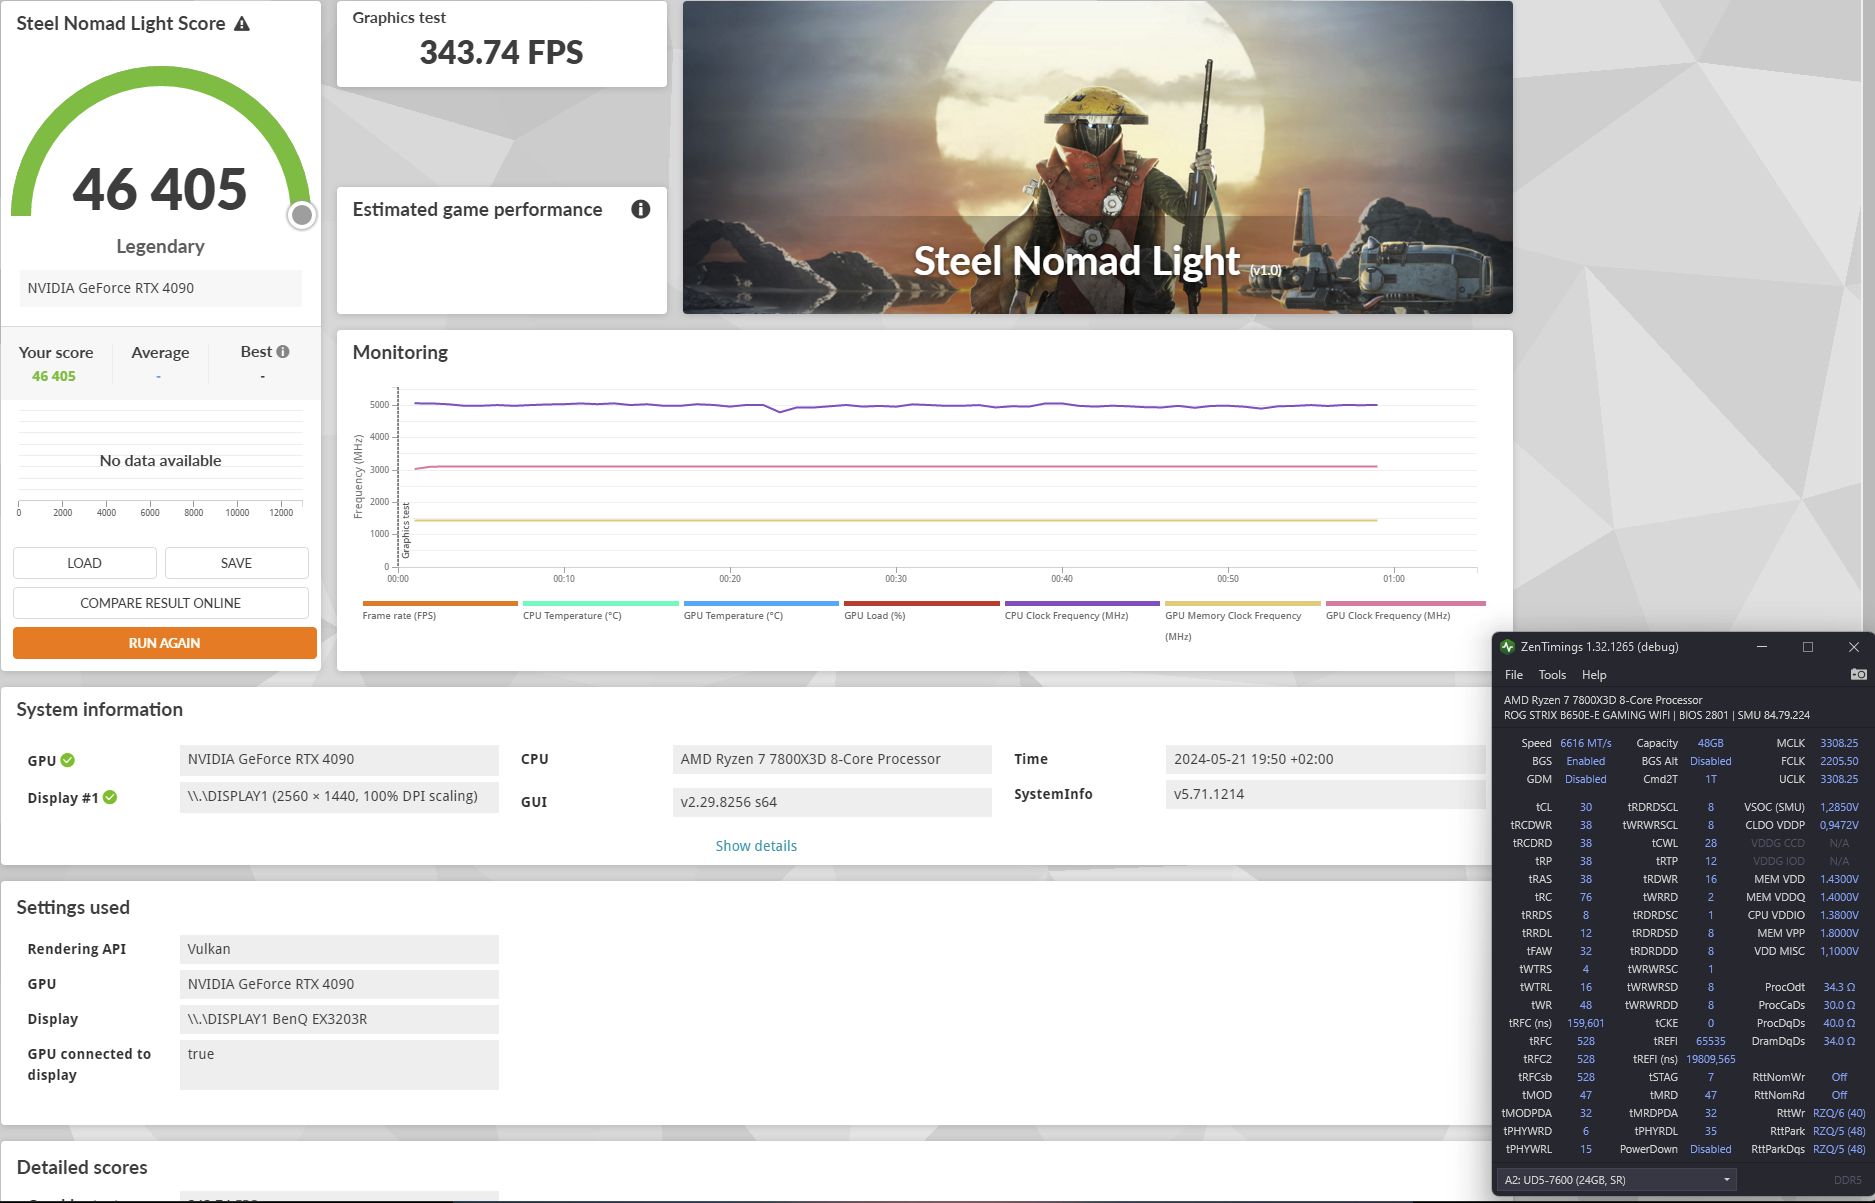The height and width of the screenshot is (1203, 1875).
Task: Click the ZenTimings app icon in its title bar
Action: (x=1507, y=647)
